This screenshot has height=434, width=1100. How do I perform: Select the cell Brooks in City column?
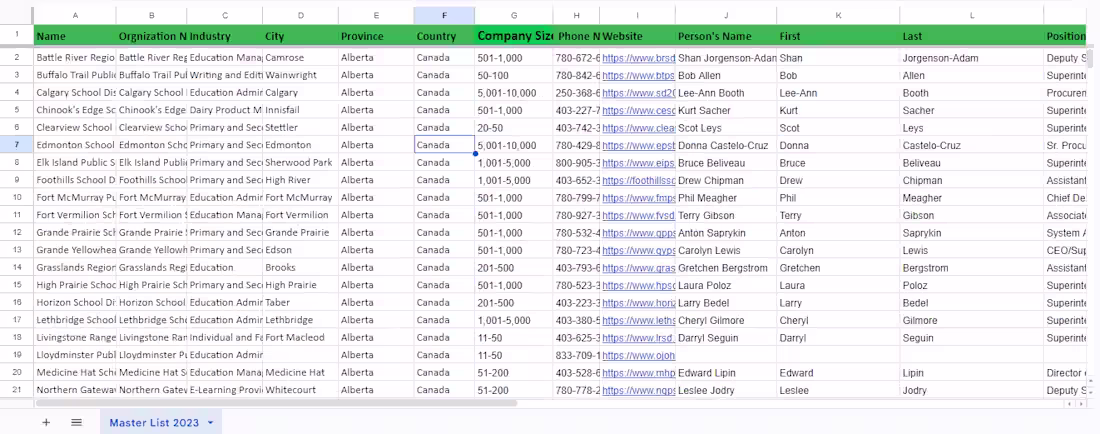coord(300,268)
